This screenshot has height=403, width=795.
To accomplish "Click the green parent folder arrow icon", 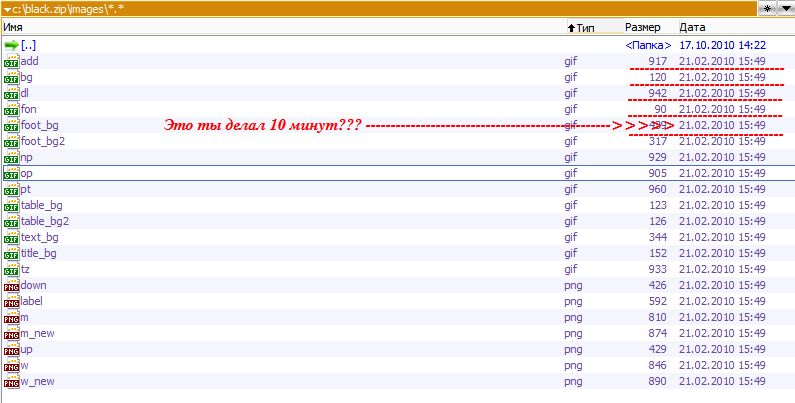I will coord(11,45).
